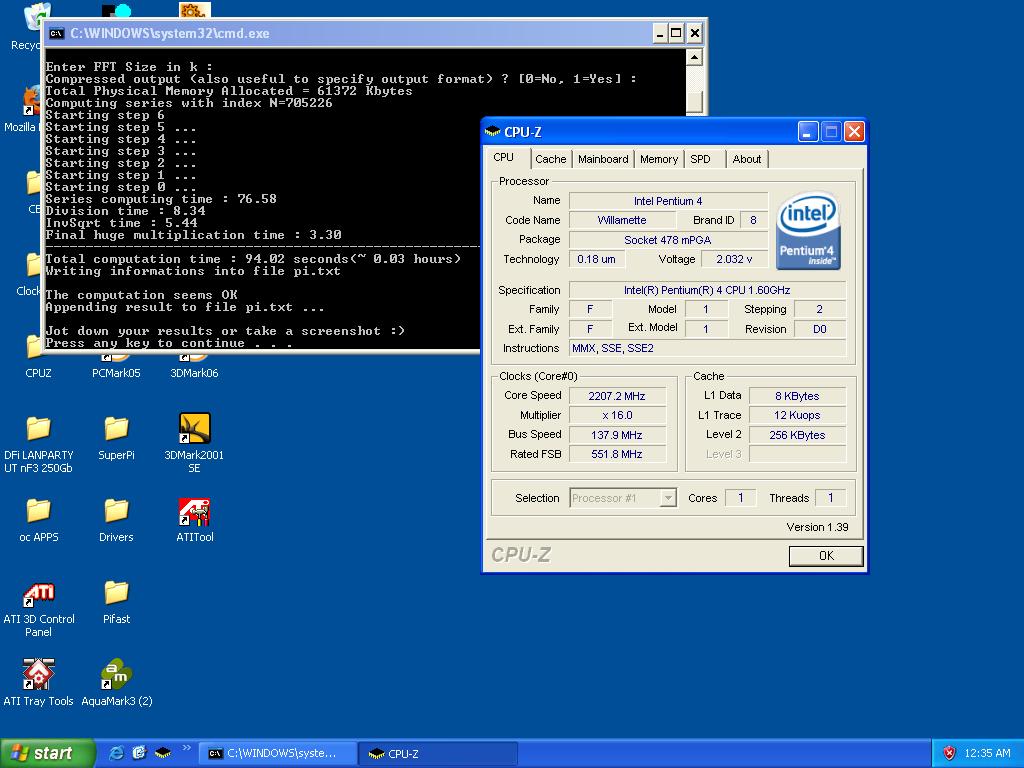1024x768 pixels.
Task: Click the Code Name Willamette field
Action: [622, 220]
